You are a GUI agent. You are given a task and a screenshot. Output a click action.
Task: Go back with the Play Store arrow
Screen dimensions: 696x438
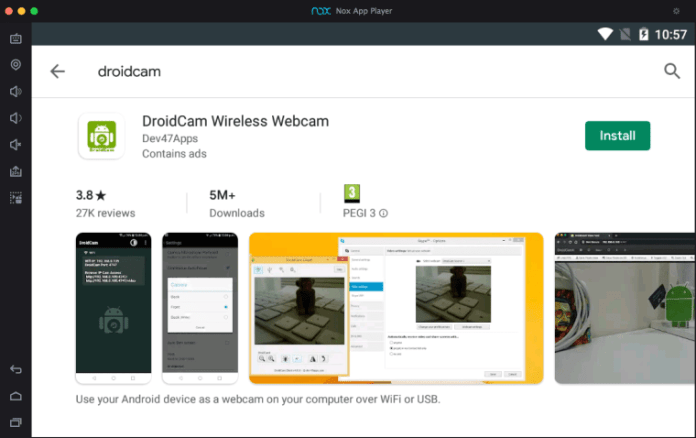[x=58, y=71]
